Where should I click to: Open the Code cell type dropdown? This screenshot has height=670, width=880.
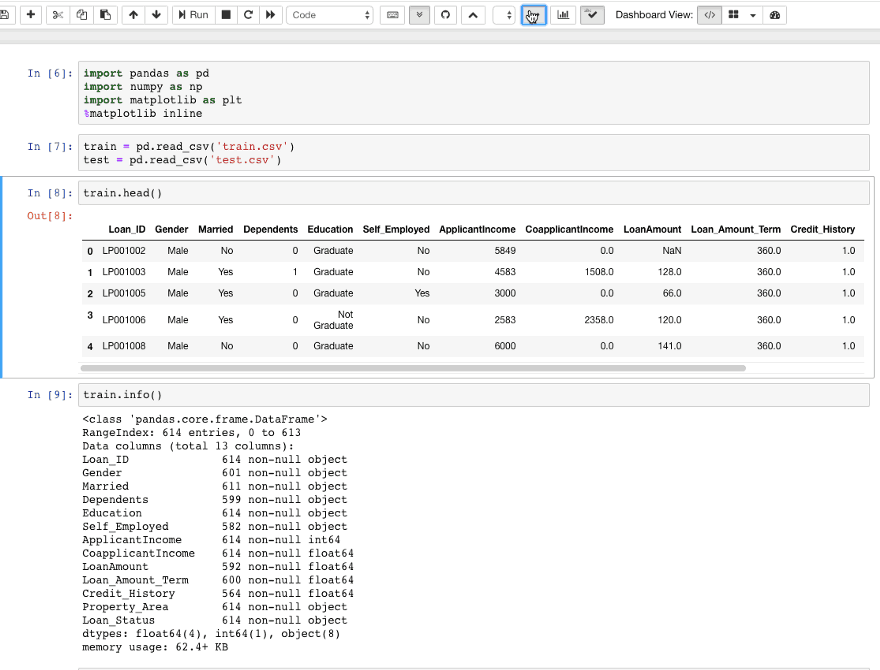(329, 15)
